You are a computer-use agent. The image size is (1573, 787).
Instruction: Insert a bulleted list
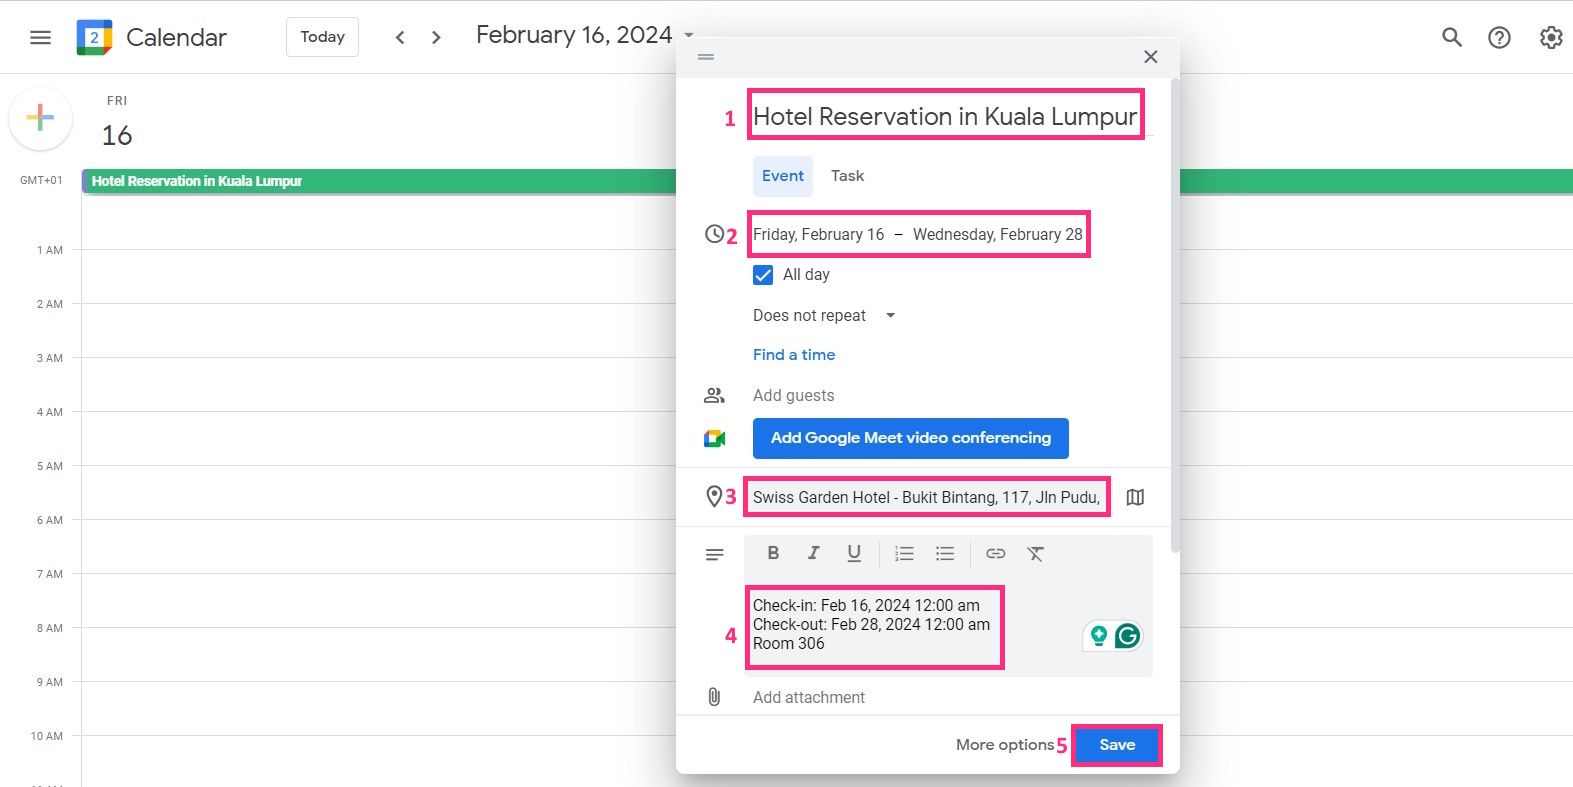pos(945,553)
